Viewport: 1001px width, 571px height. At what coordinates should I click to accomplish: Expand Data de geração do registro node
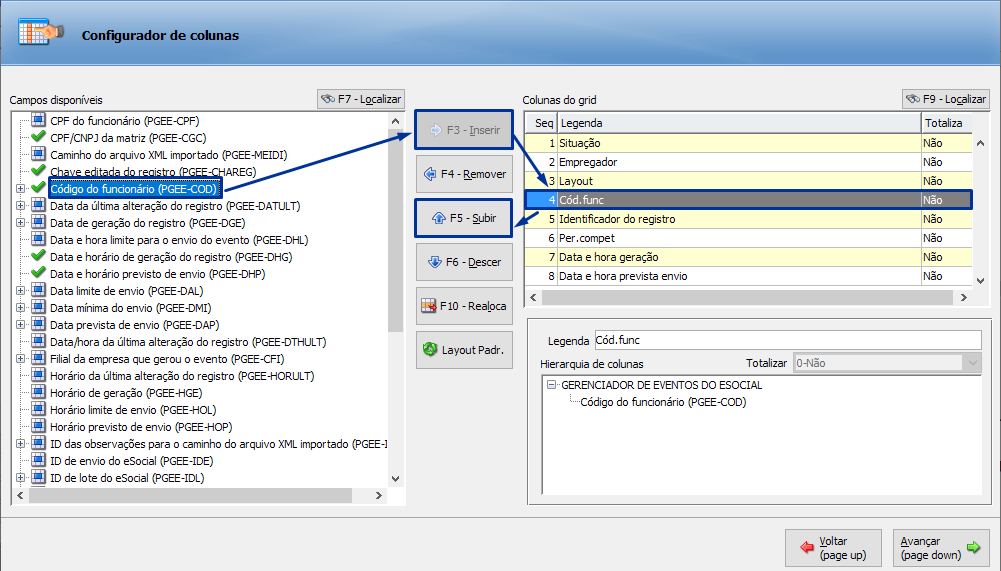coord(20,223)
